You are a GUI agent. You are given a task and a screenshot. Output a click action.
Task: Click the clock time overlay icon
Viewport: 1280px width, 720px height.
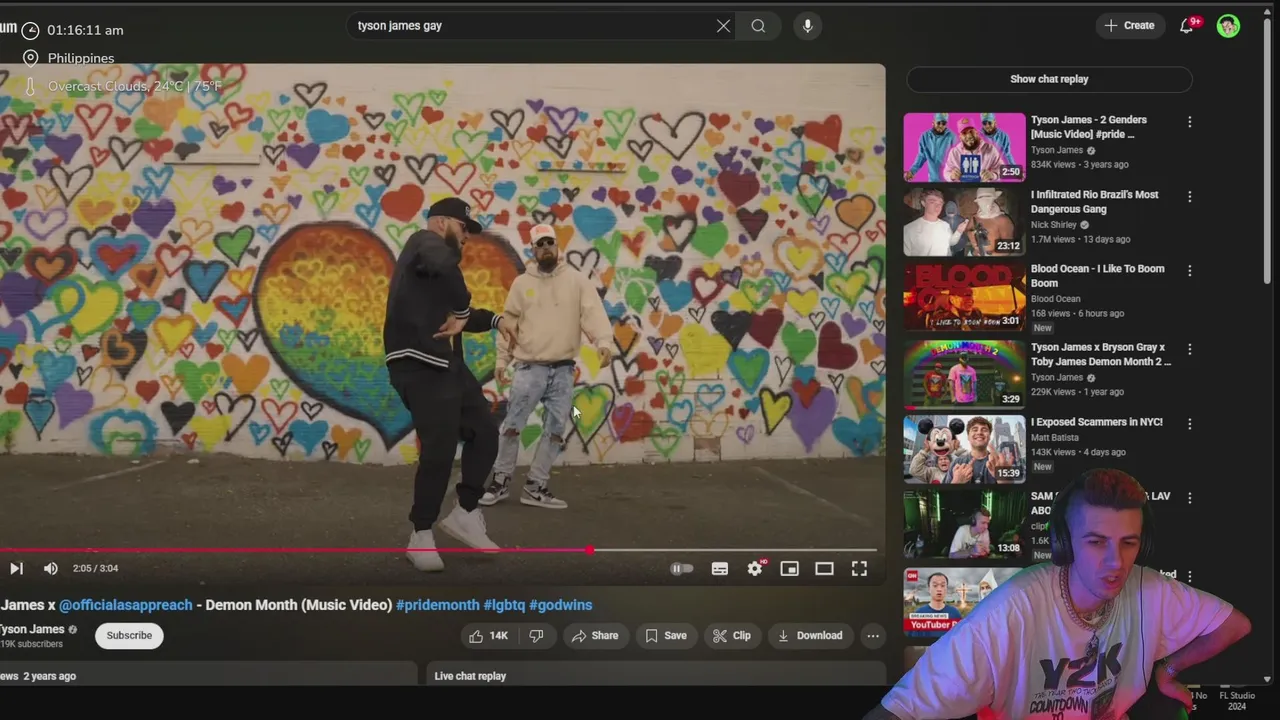(x=30, y=30)
